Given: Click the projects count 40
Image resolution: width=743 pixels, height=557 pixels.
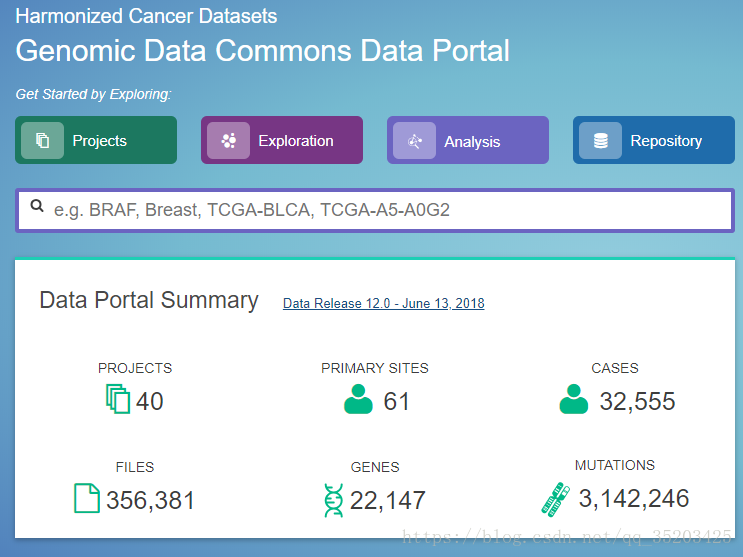Looking at the screenshot, I should 149,401.
